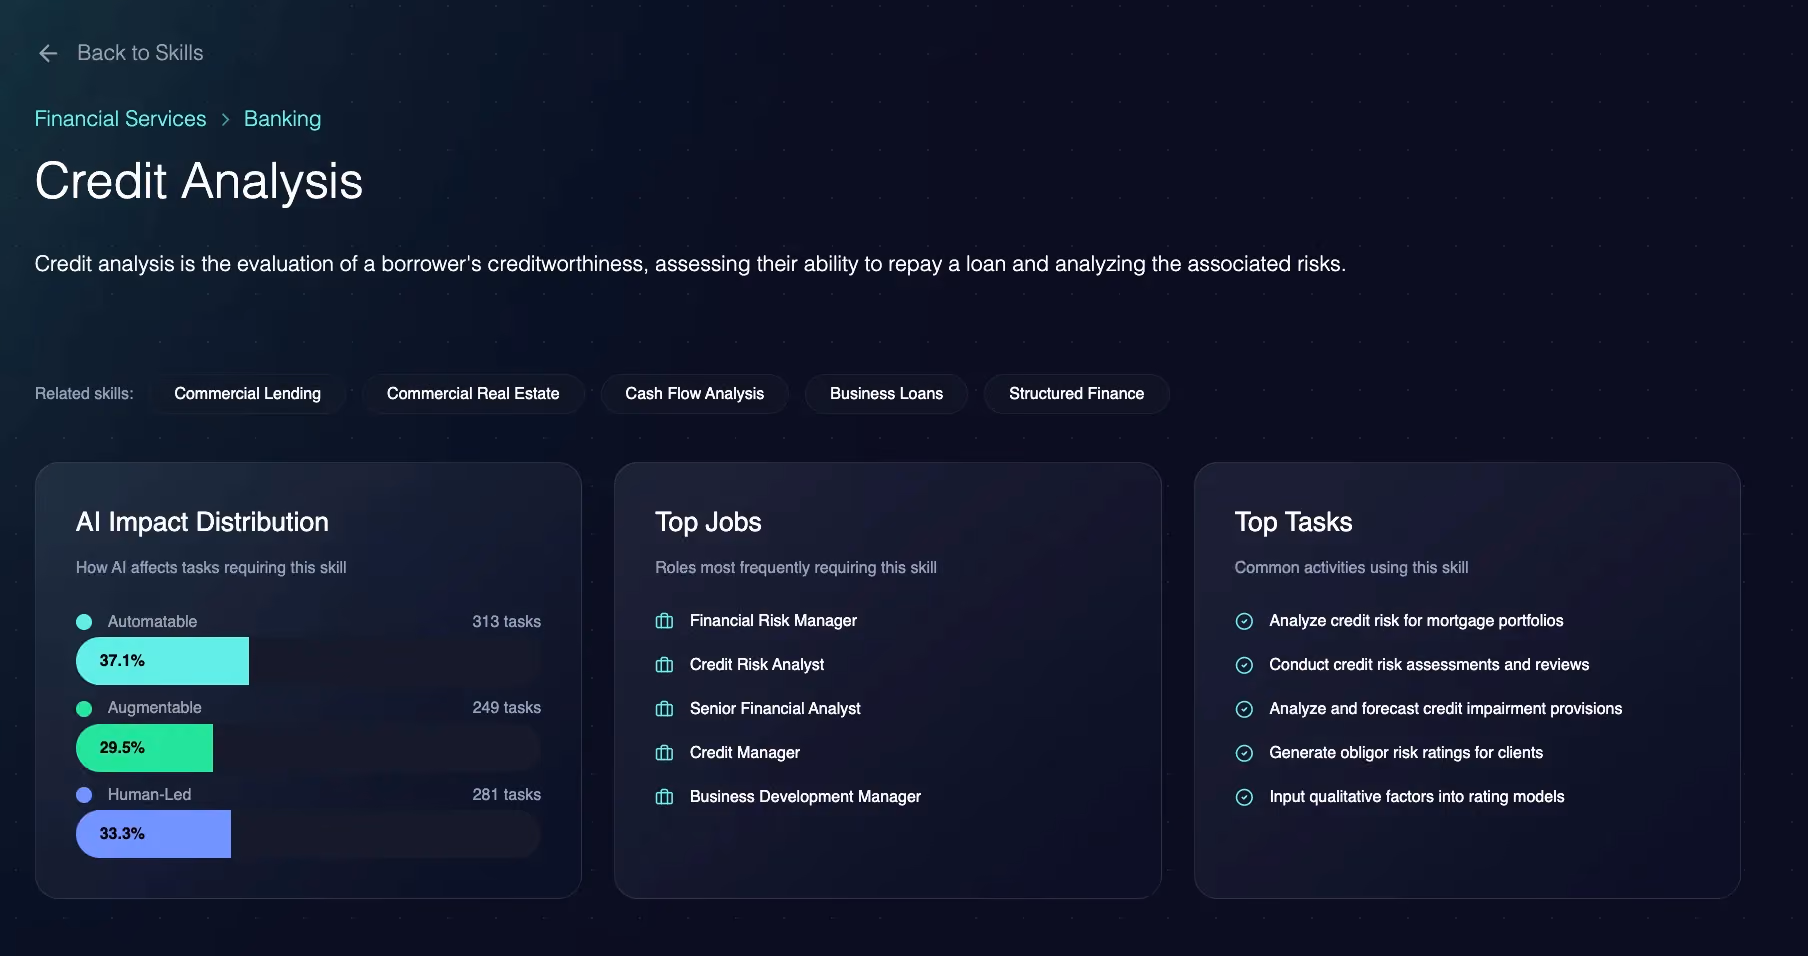
Task: Open the Banking breadcrumb
Action: coord(282,119)
